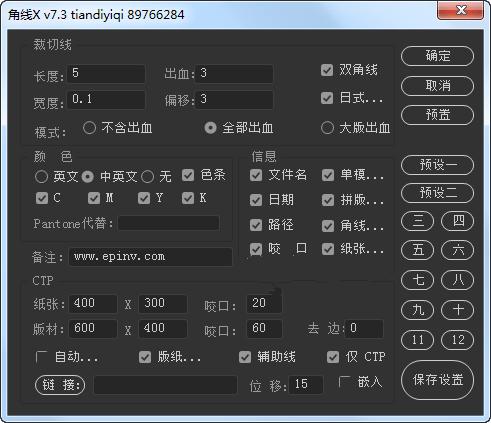Load preset 预设二

pos(437,193)
